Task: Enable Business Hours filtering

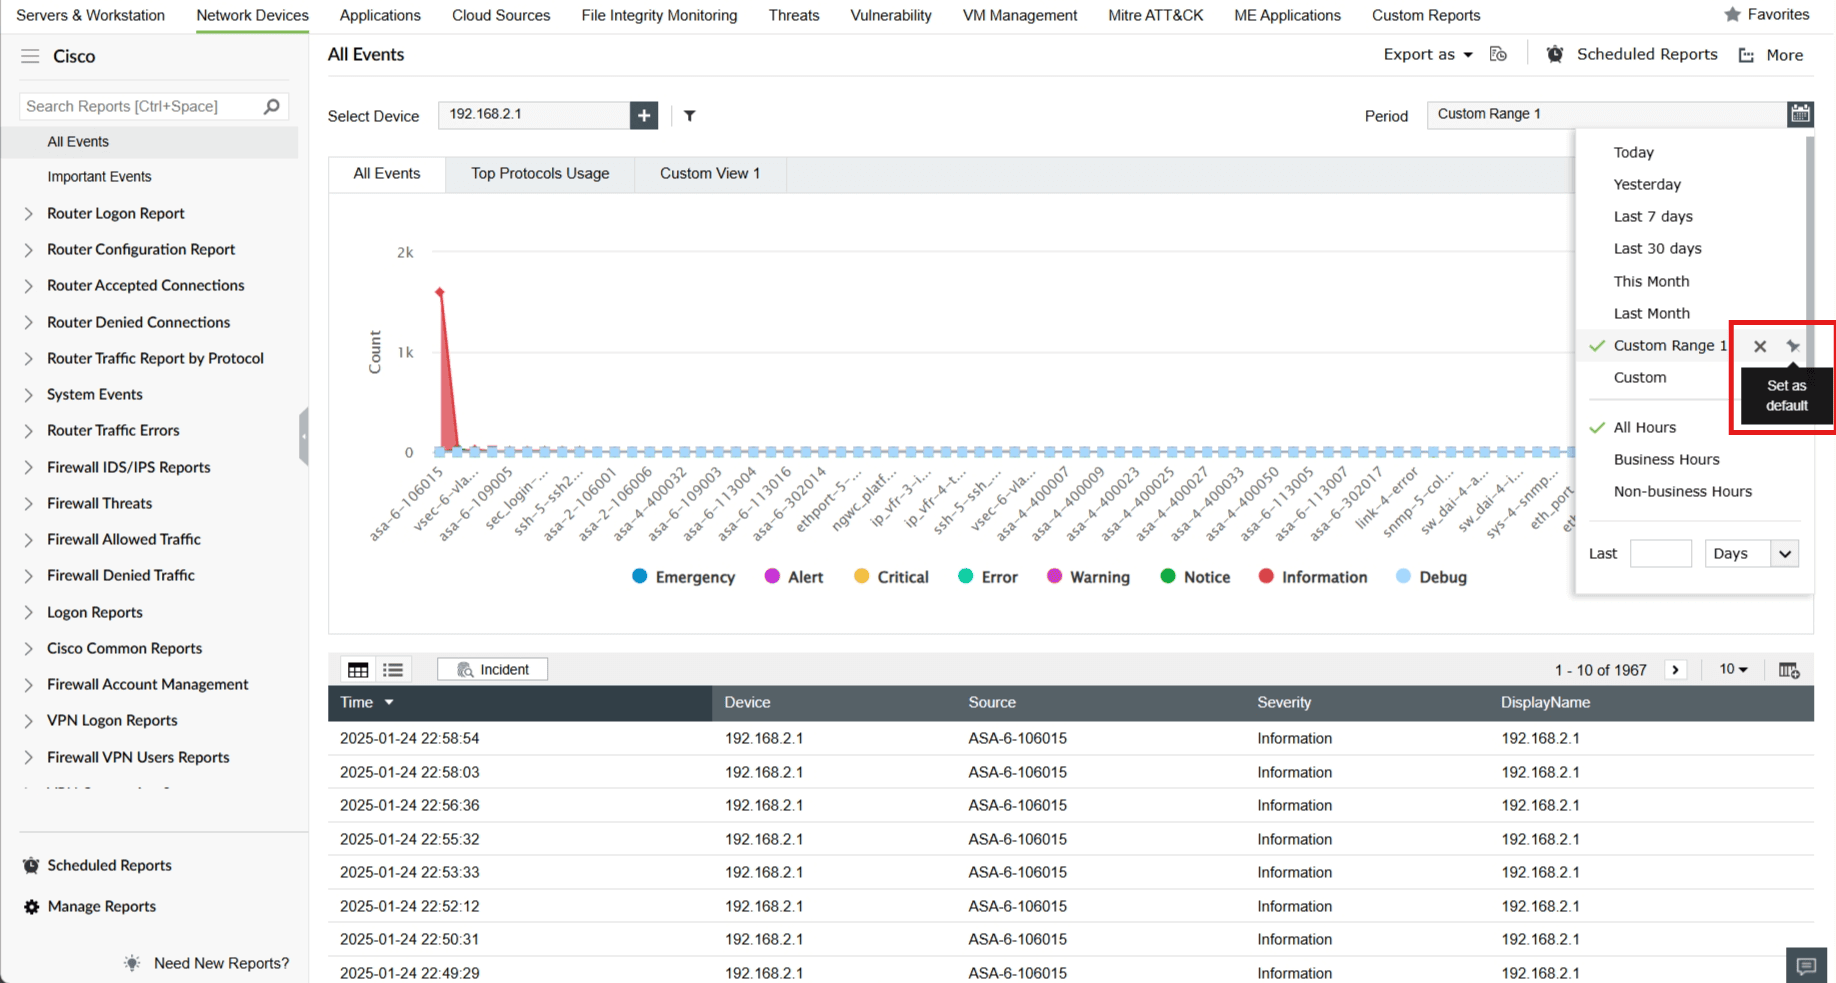Action: 1666,459
